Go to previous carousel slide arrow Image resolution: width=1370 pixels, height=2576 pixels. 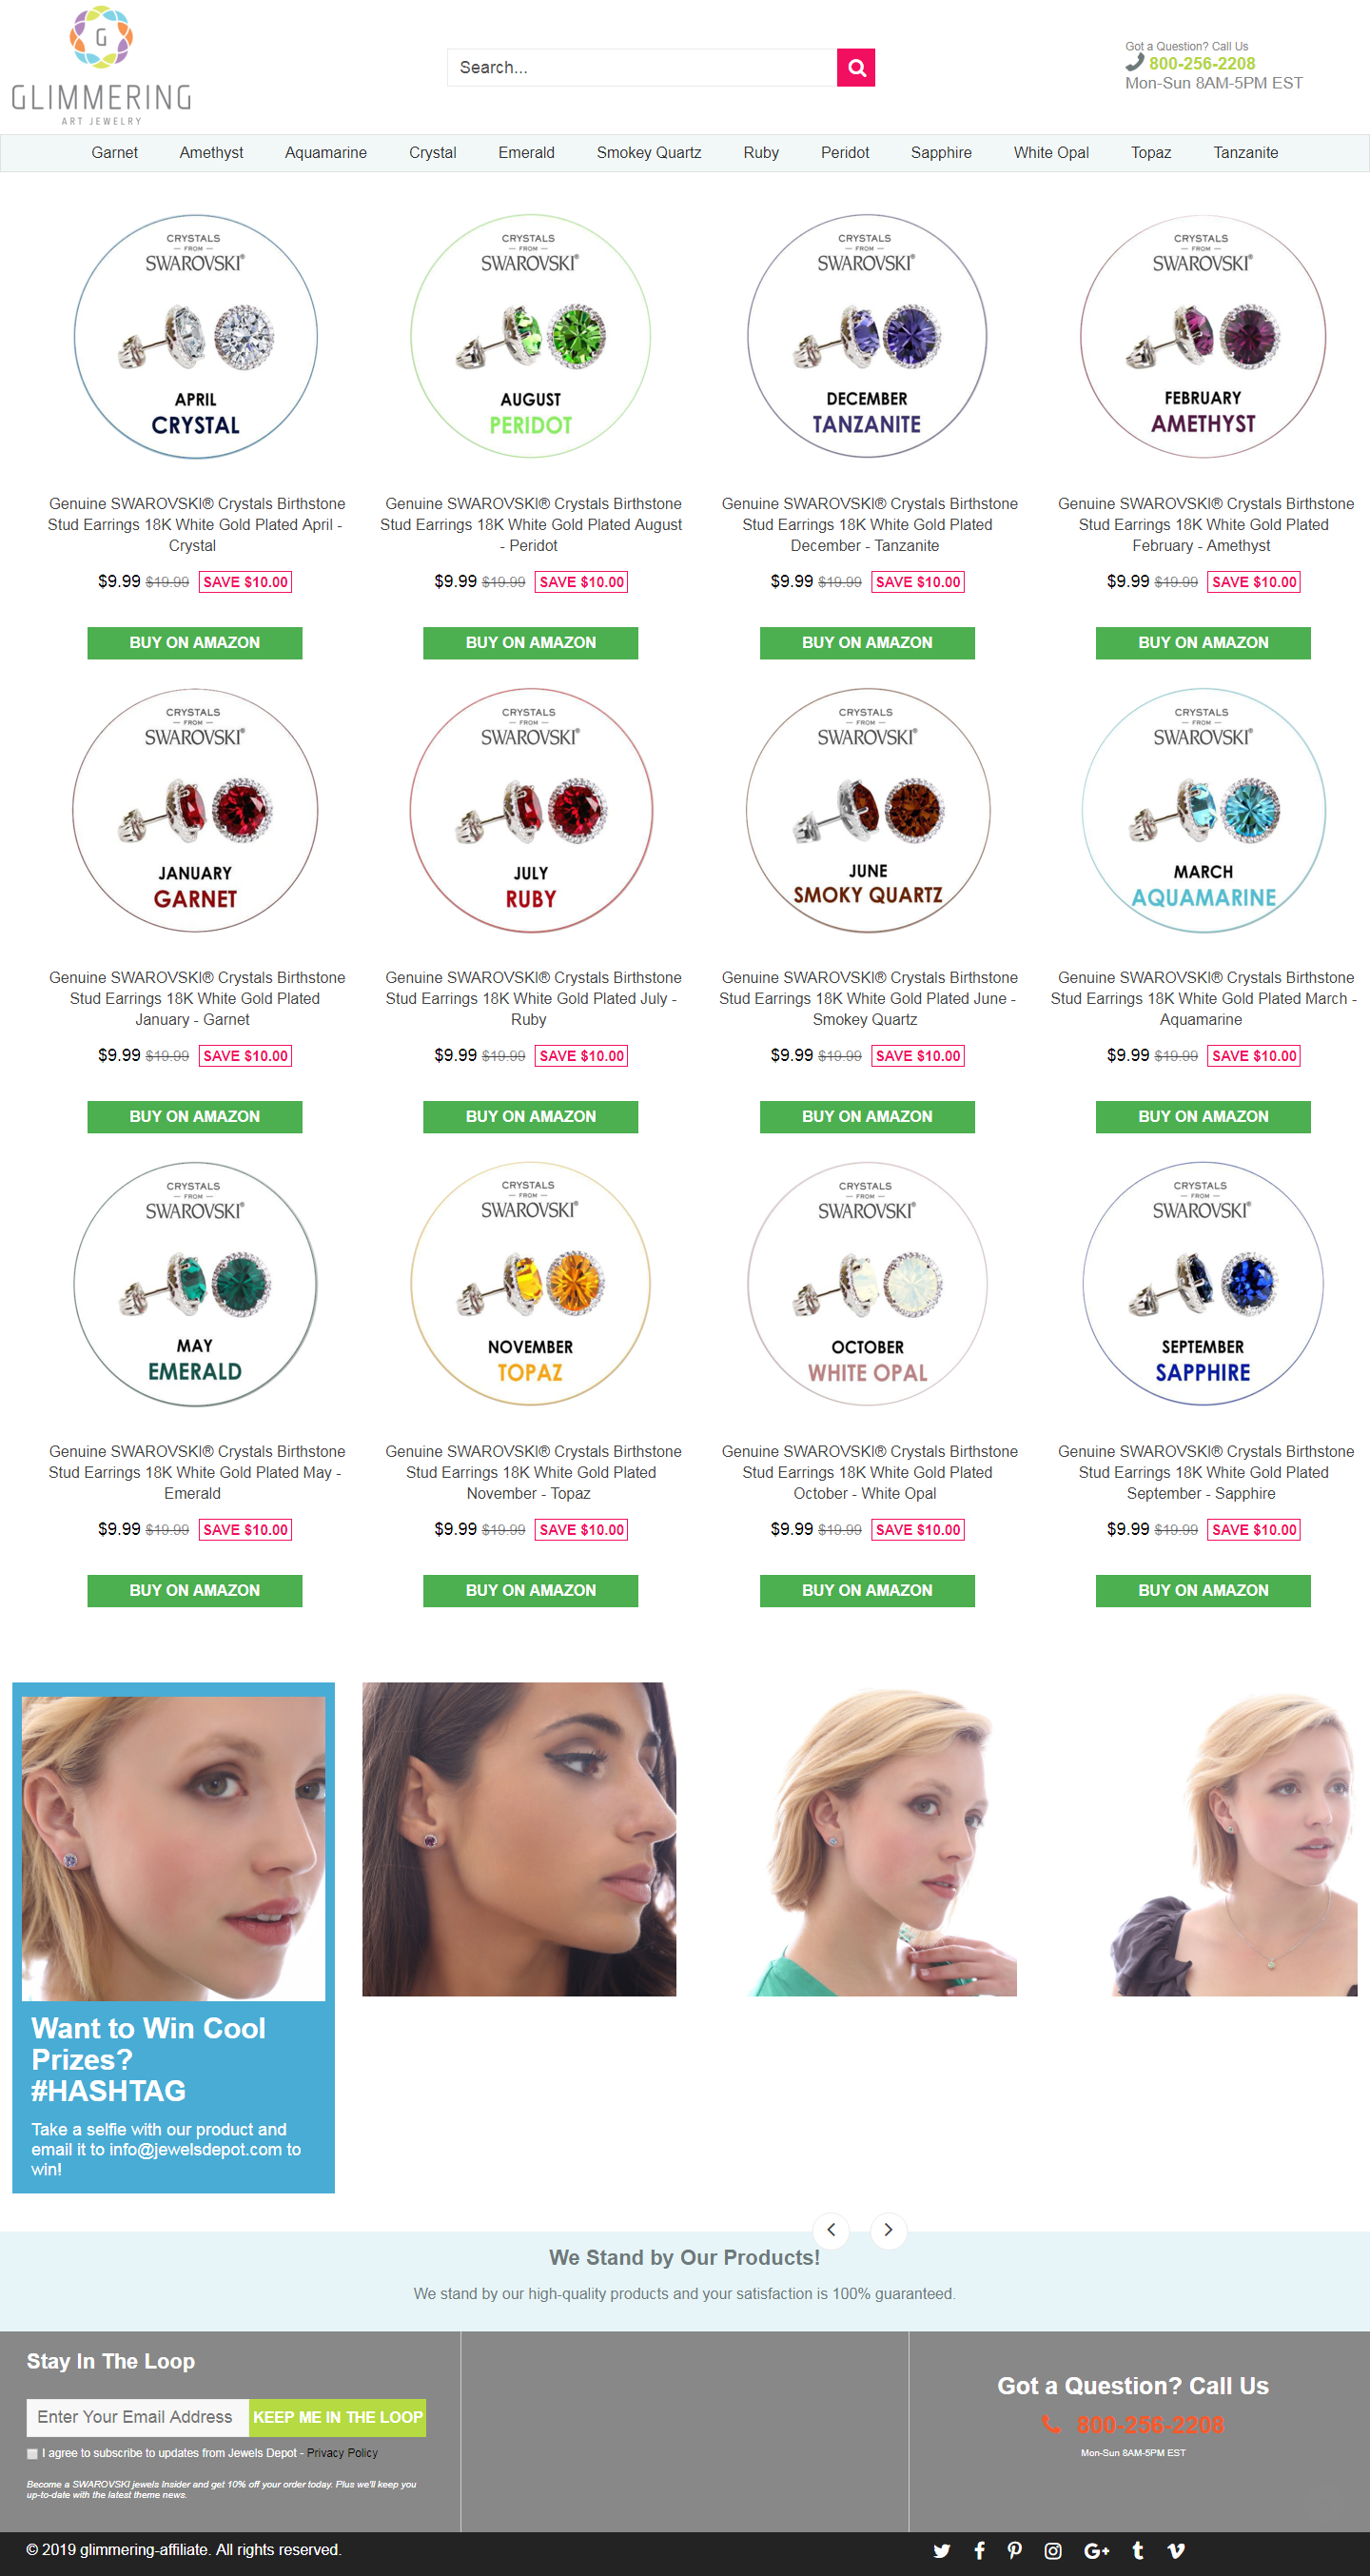point(831,2229)
